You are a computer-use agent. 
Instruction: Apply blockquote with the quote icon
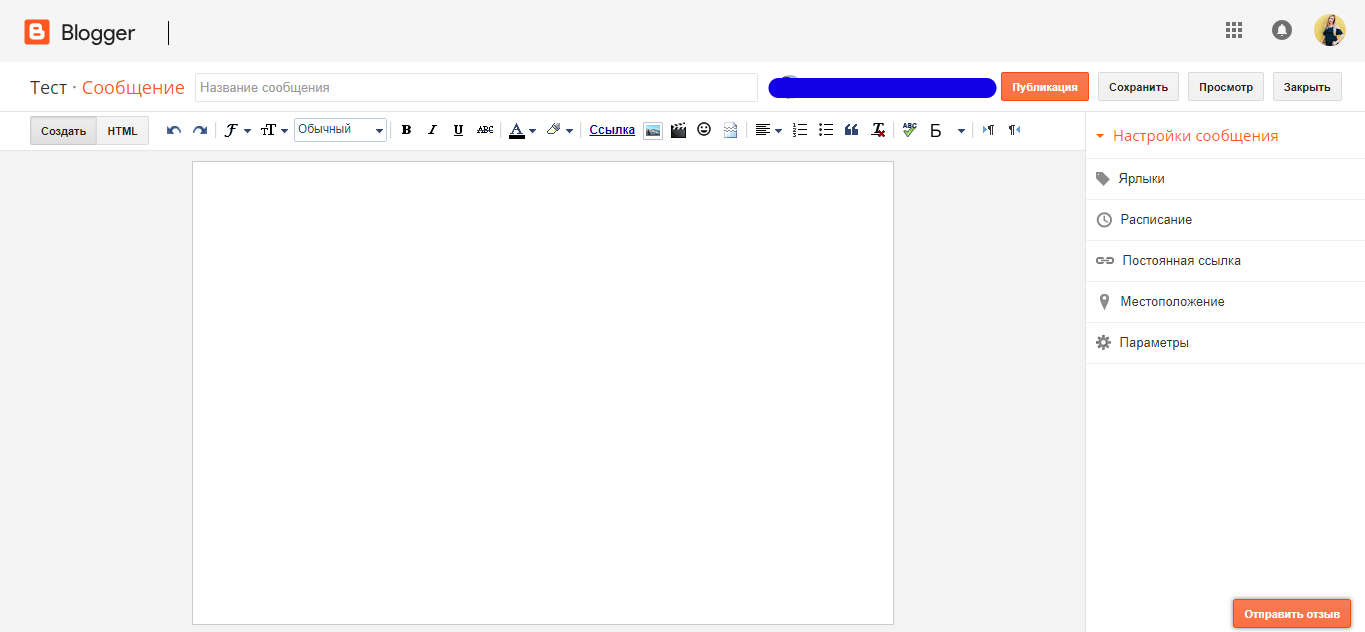852,130
